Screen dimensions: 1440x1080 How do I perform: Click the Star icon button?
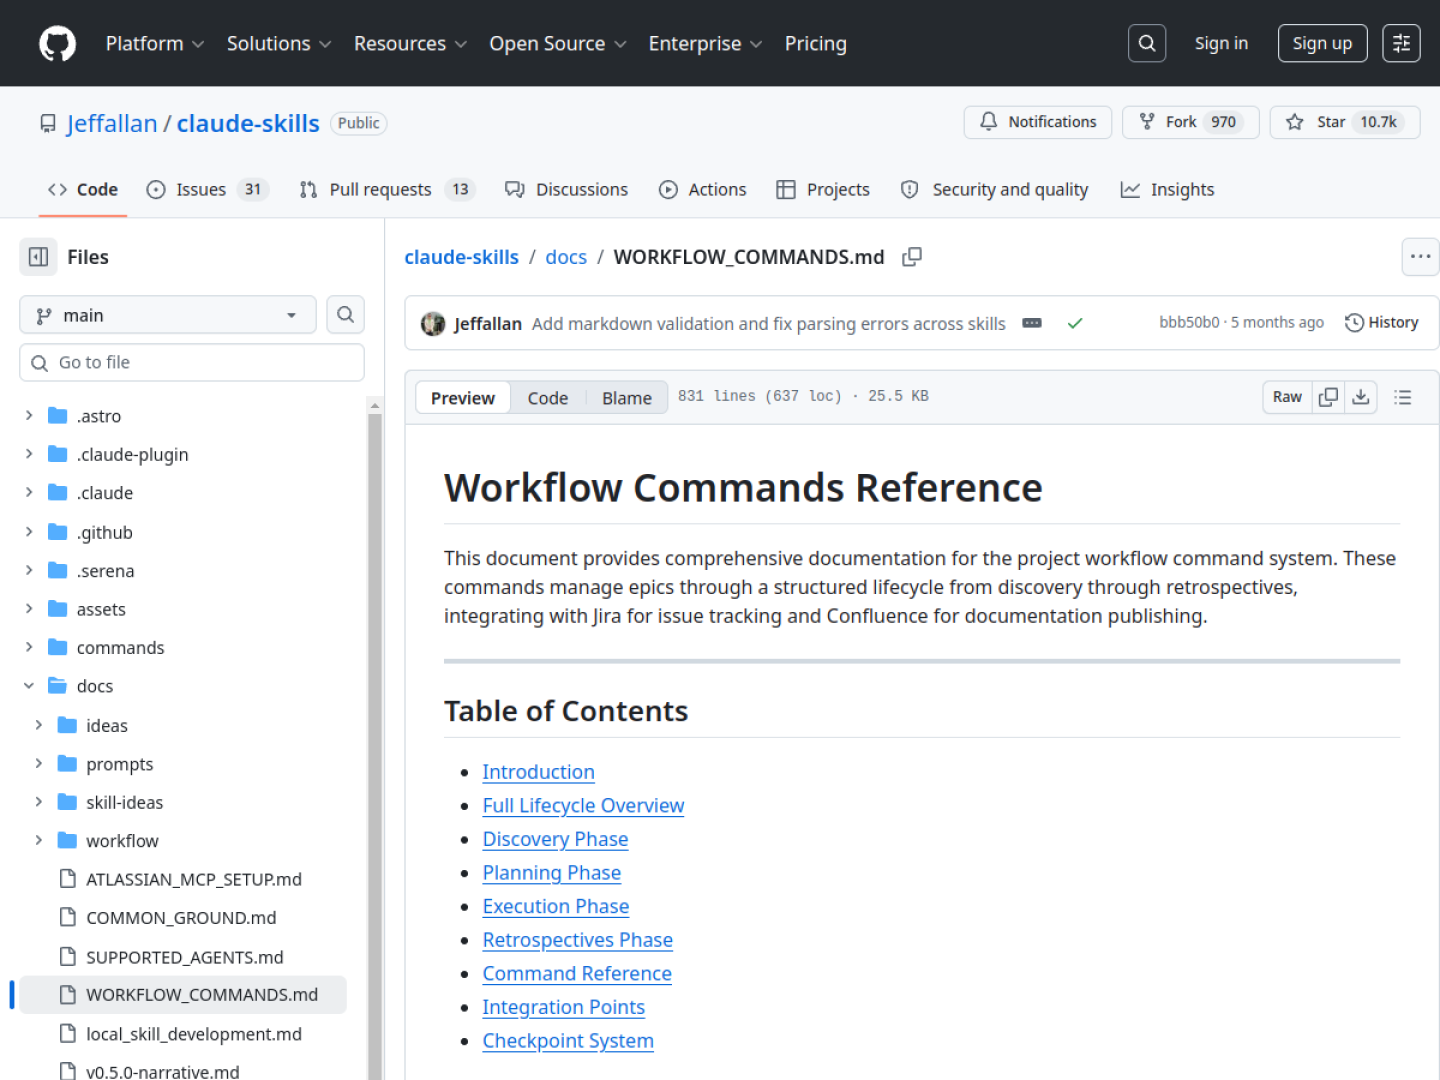click(x=1345, y=122)
